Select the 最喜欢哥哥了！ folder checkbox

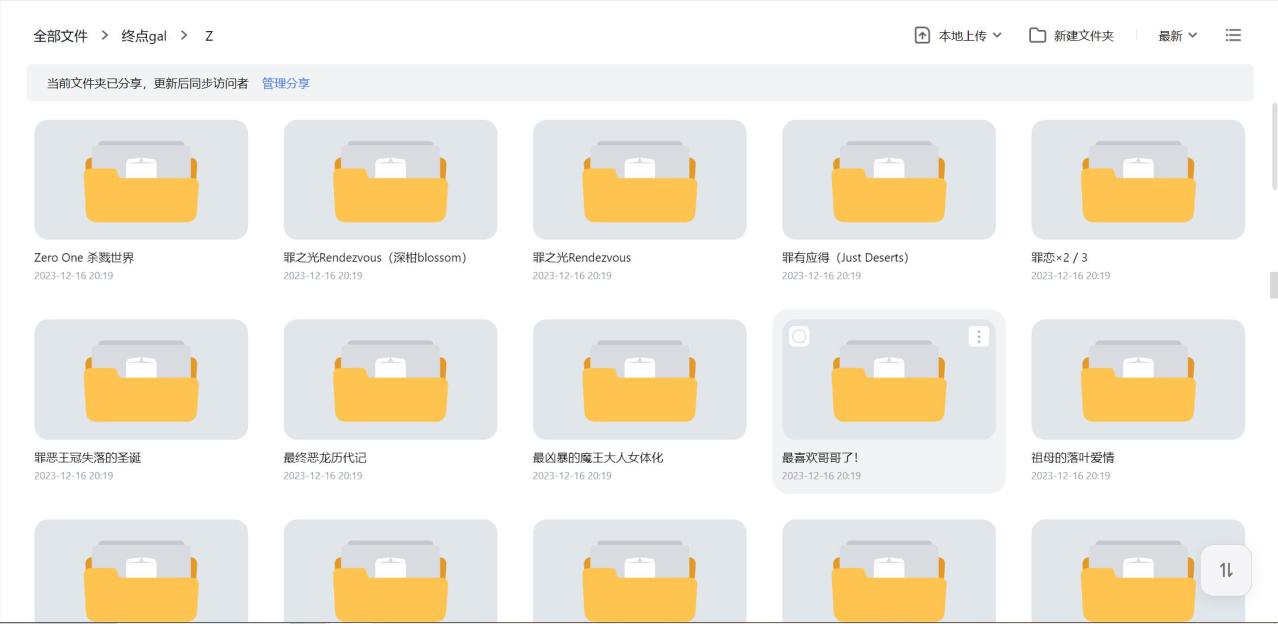799,337
